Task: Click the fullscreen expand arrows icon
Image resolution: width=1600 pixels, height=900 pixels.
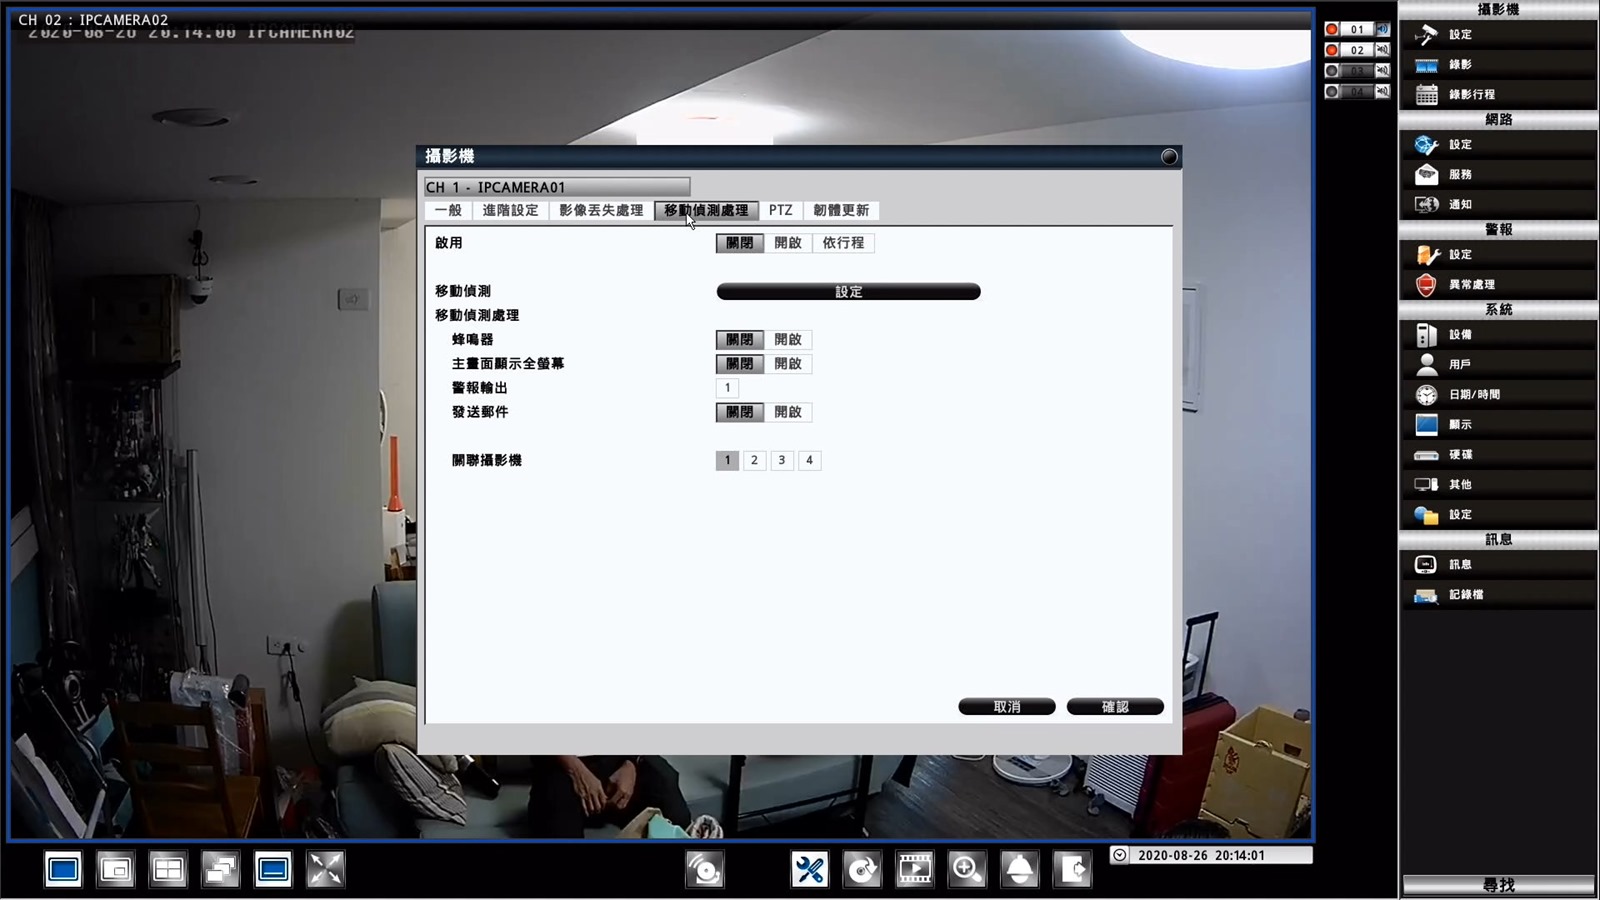Action: [325, 869]
